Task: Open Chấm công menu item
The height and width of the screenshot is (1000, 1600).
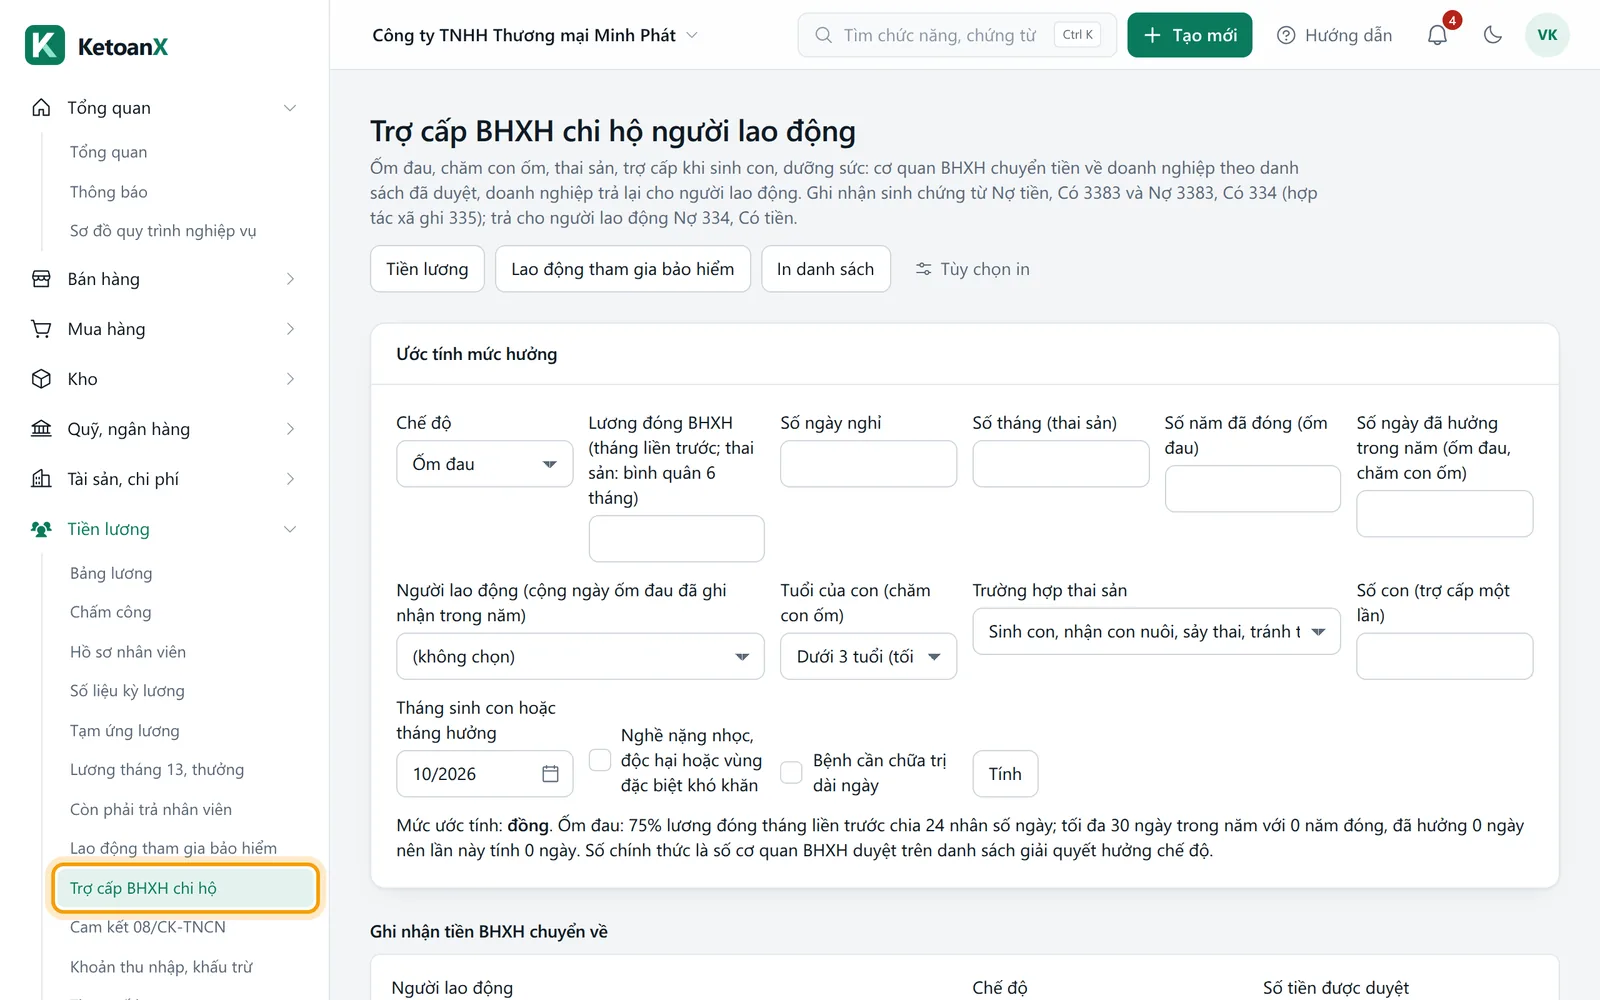Action: tap(111, 612)
